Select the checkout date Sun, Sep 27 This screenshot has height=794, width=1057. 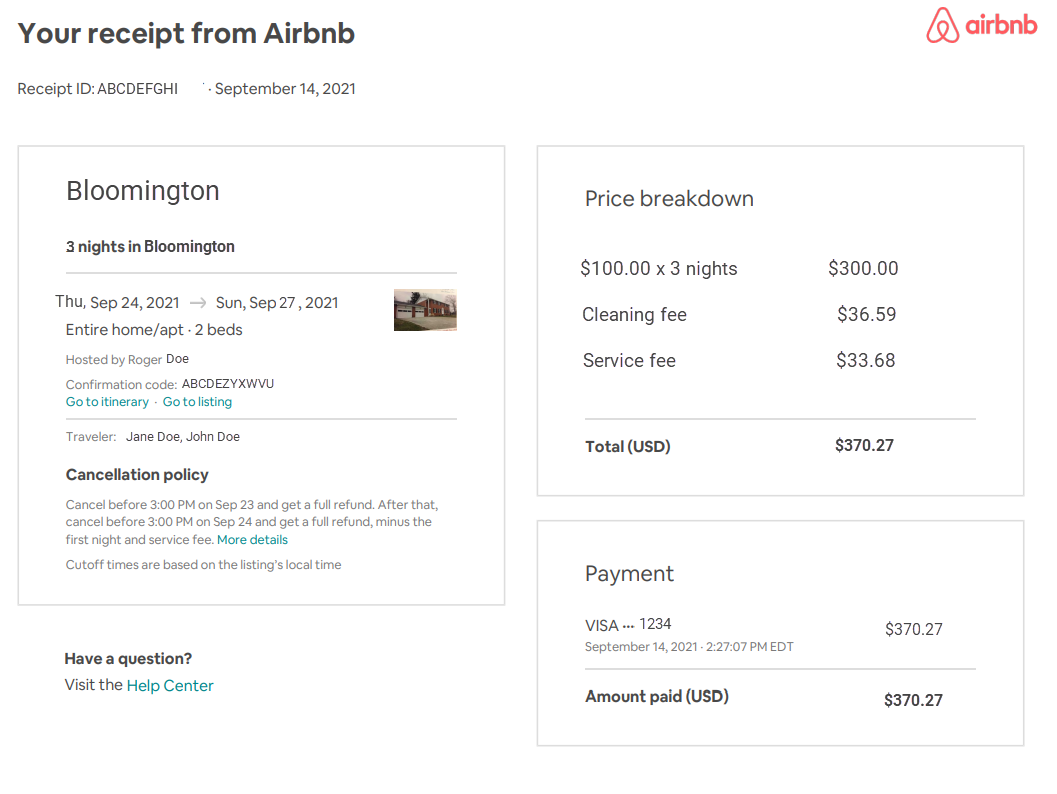click(x=277, y=303)
